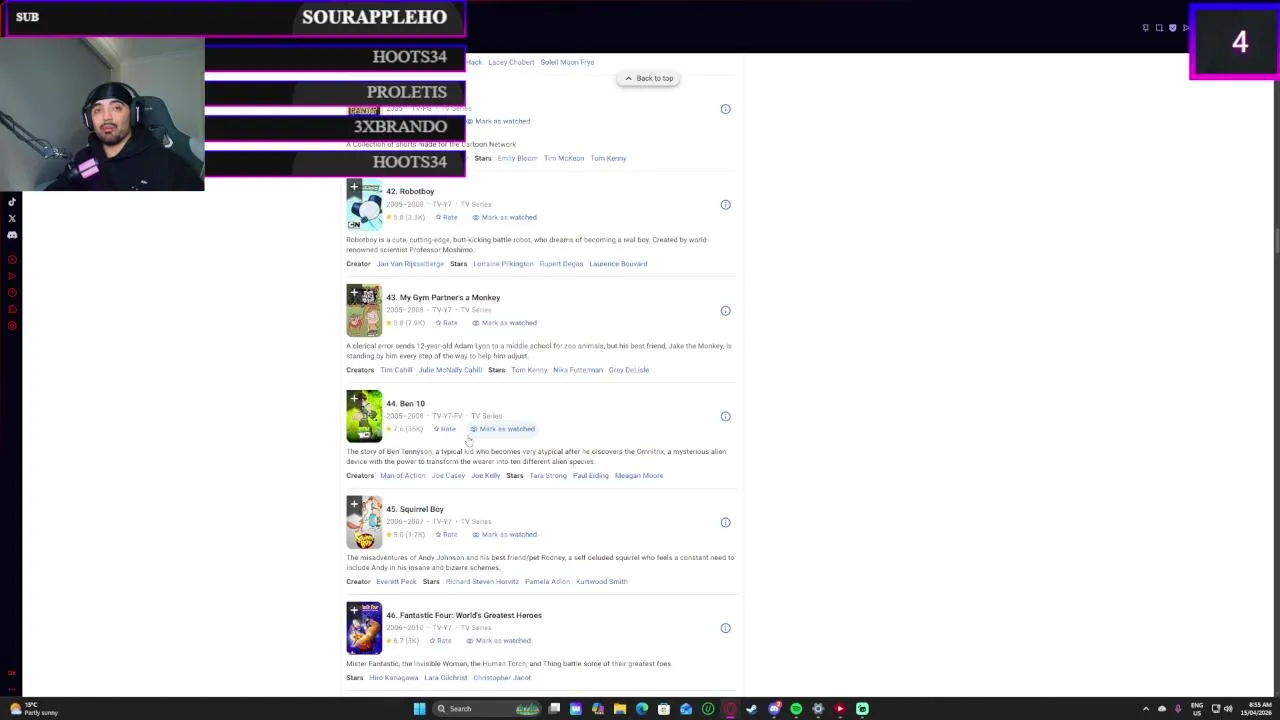Open Soleil Moon Frye link
The height and width of the screenshot is (720, 1280).
(567, 62)
